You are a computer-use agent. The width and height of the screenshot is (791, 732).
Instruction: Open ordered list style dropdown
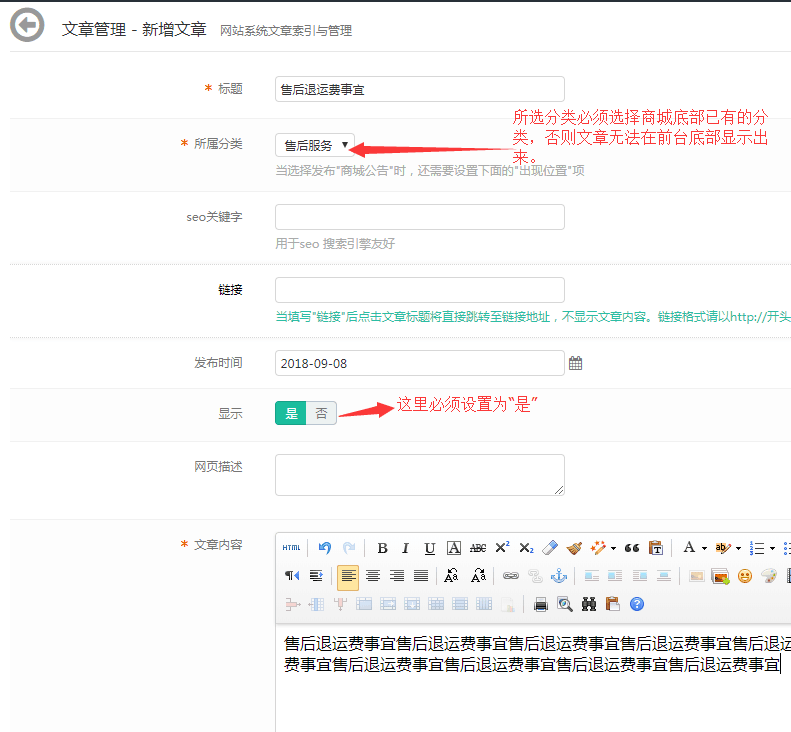click(772, 548)
